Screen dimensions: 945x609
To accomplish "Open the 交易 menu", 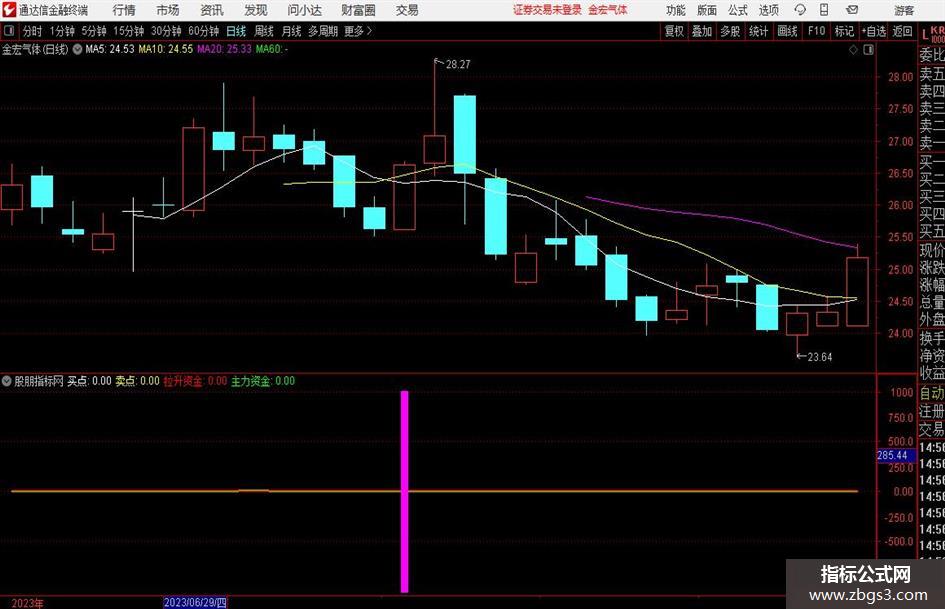I will [407, 10].
